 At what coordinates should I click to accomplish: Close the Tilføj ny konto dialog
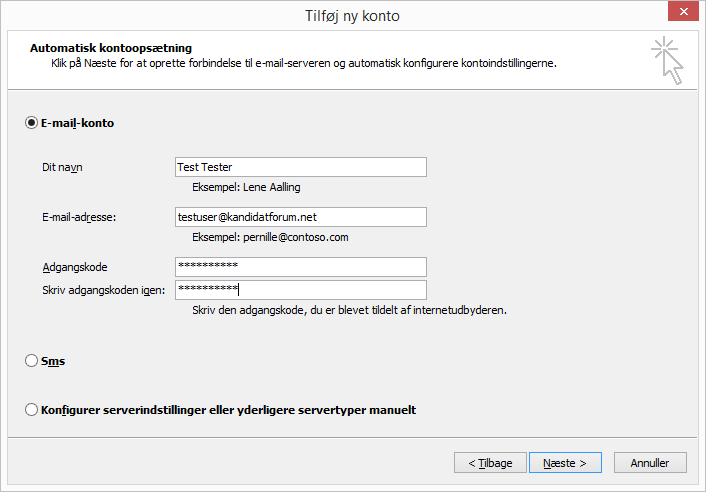pyautogui.click(x=682, y=15)
